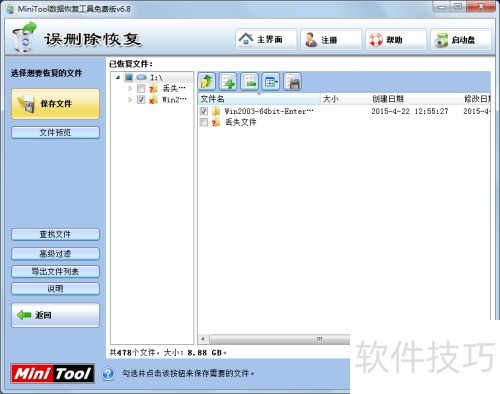
Task: Sort by the 大小 size column header
Action: tap(344, 99)
